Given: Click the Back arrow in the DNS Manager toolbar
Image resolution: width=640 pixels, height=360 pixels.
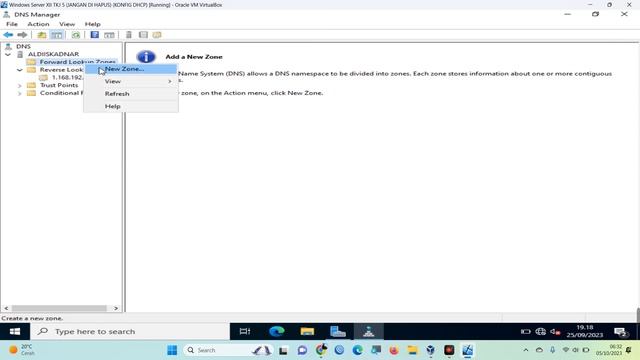Looking at the screenshot, I should point(8,35).
